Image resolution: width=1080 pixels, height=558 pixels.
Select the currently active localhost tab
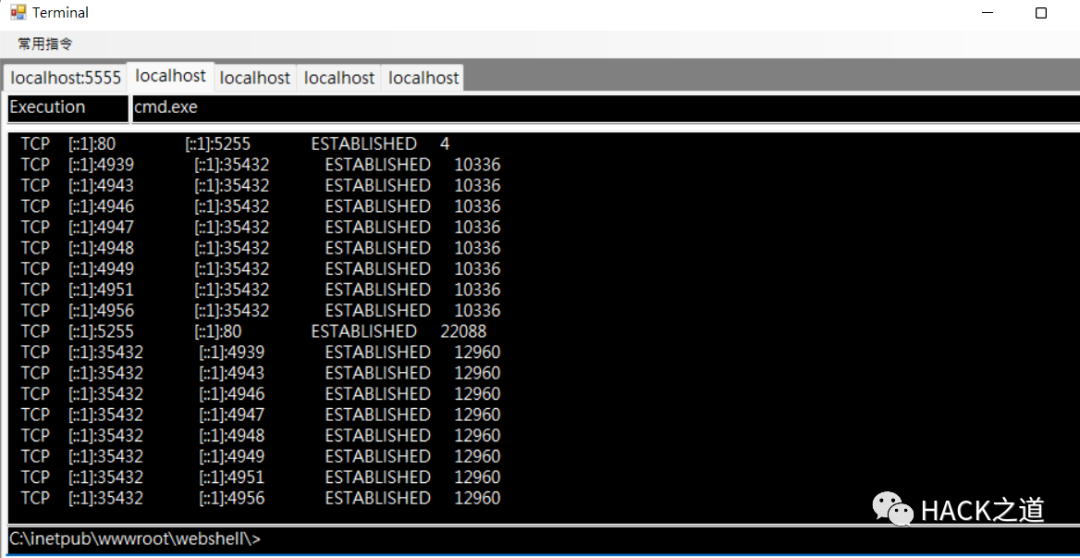pyautogui.click(x=171, y=76)
